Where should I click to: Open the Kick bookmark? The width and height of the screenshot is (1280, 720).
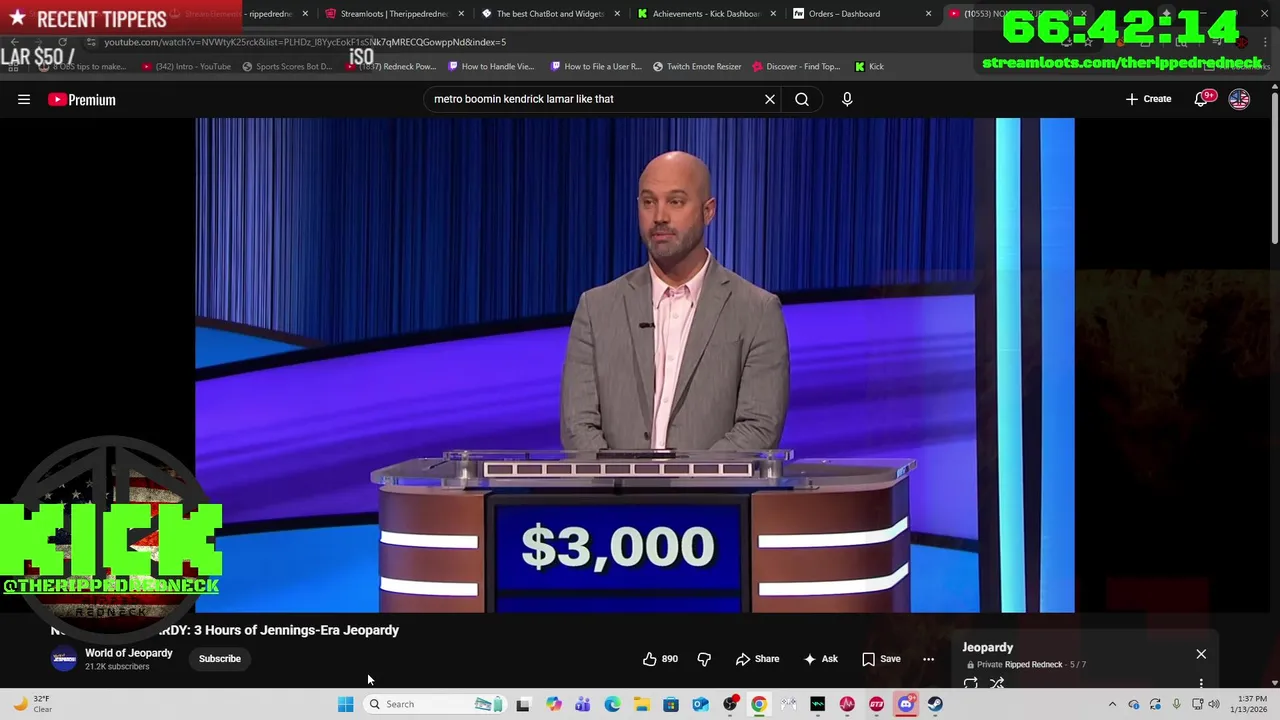pyautogui.click(x=869, y=67)
